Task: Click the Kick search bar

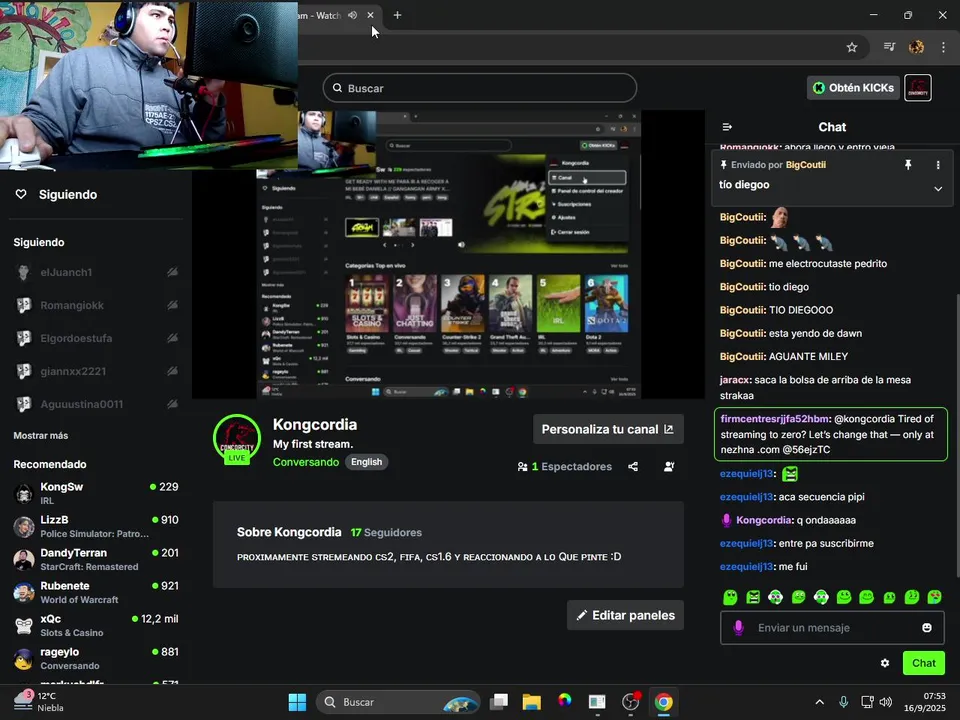Action: click(x=479, y=88)
